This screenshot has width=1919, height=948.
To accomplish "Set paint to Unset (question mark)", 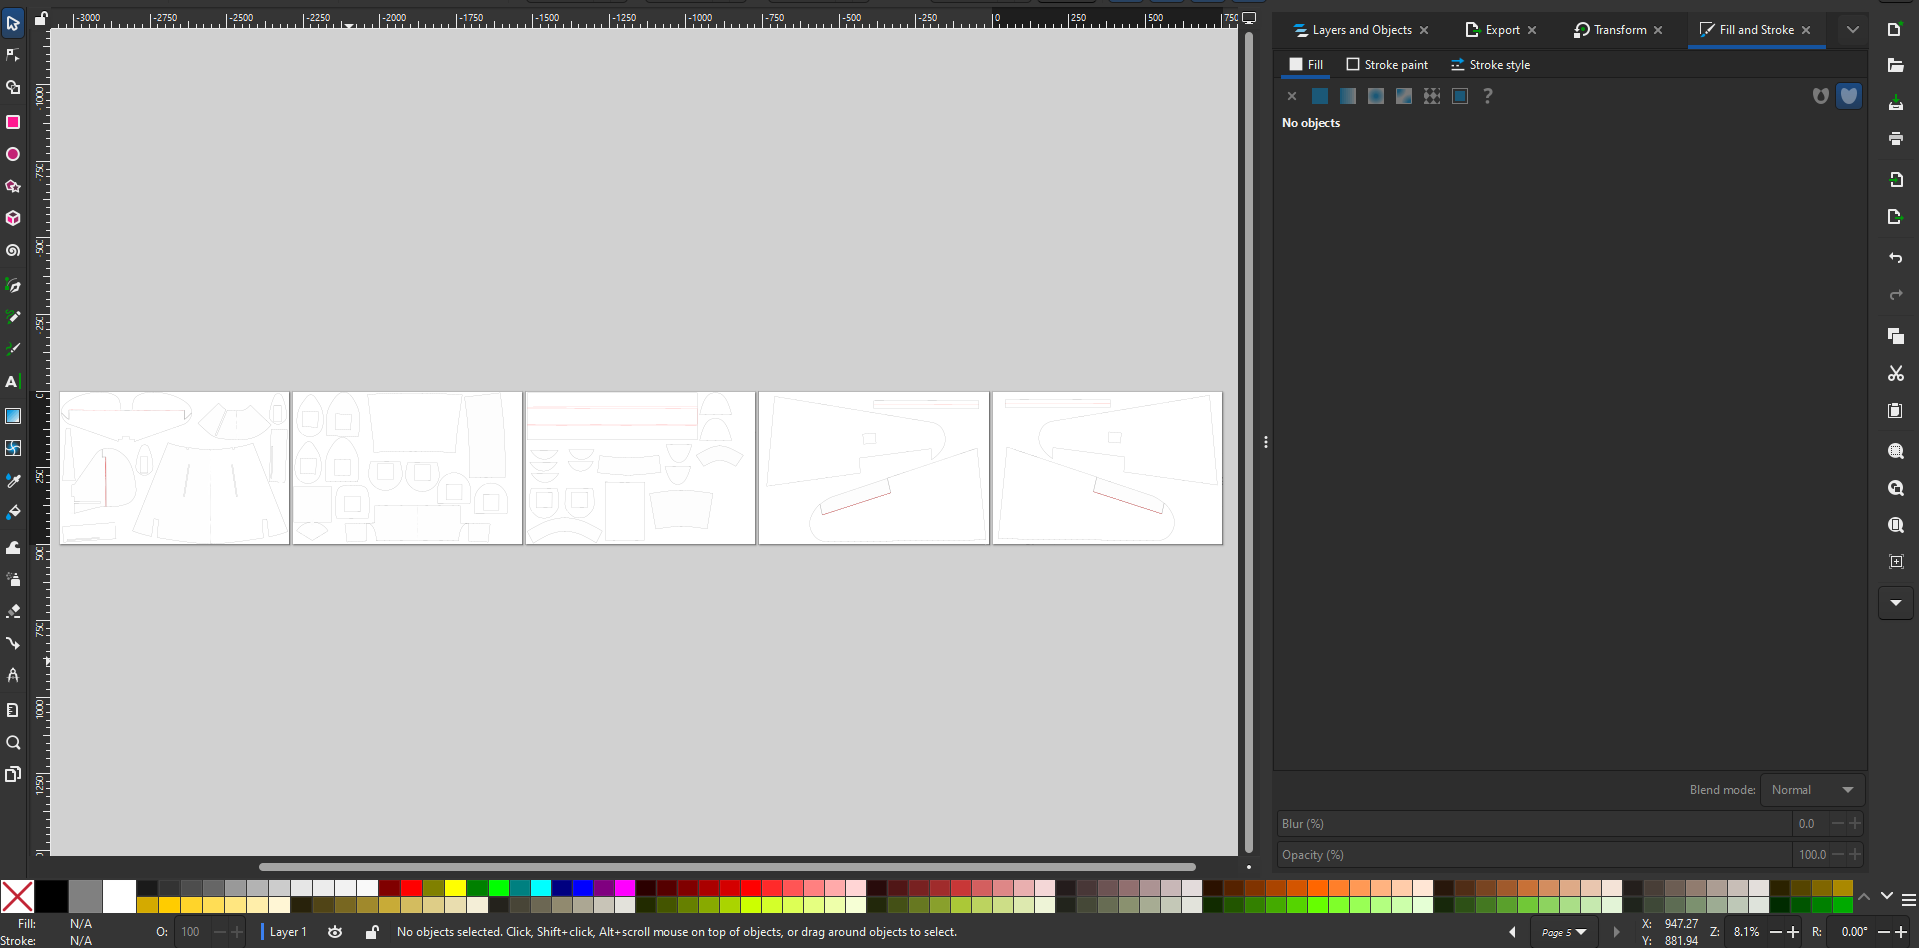I will [1488, 96].
